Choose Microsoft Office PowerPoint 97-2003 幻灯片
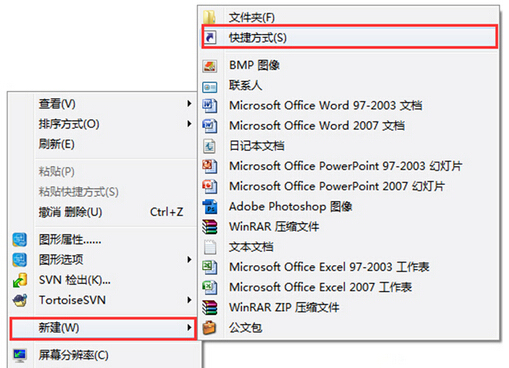This screenshot has height=368, width=509. point(349,166)
